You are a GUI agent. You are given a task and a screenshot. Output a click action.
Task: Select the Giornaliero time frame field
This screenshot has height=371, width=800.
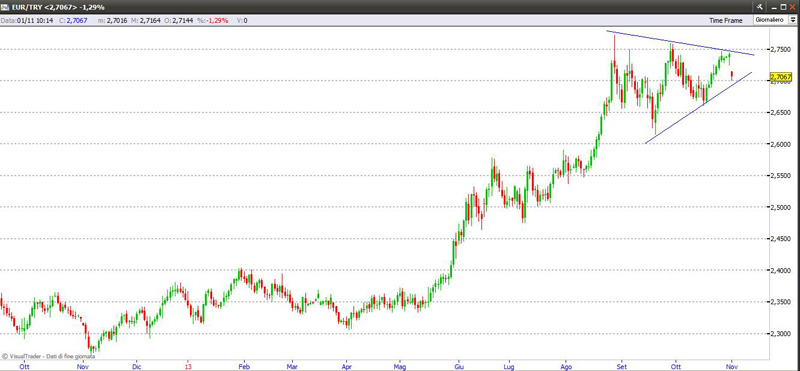pos(770,20)
